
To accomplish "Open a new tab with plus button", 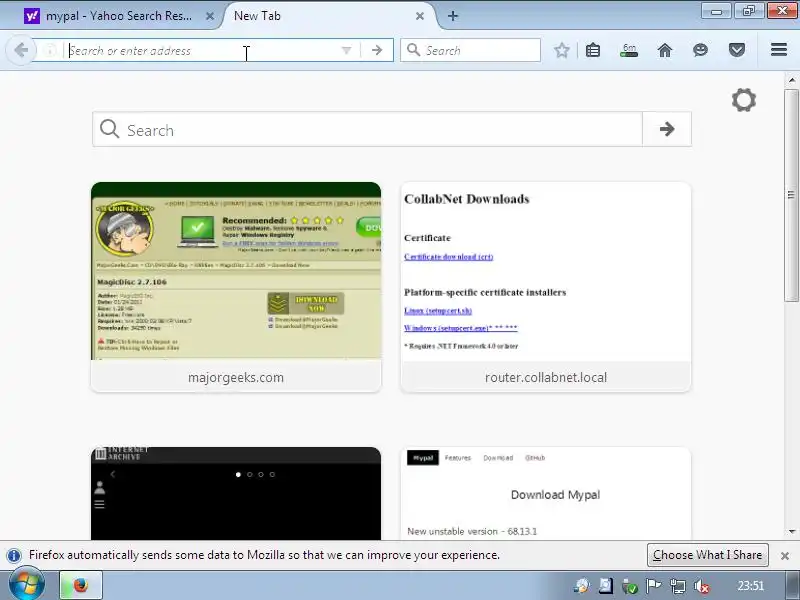I will click(x=453, y=16).
